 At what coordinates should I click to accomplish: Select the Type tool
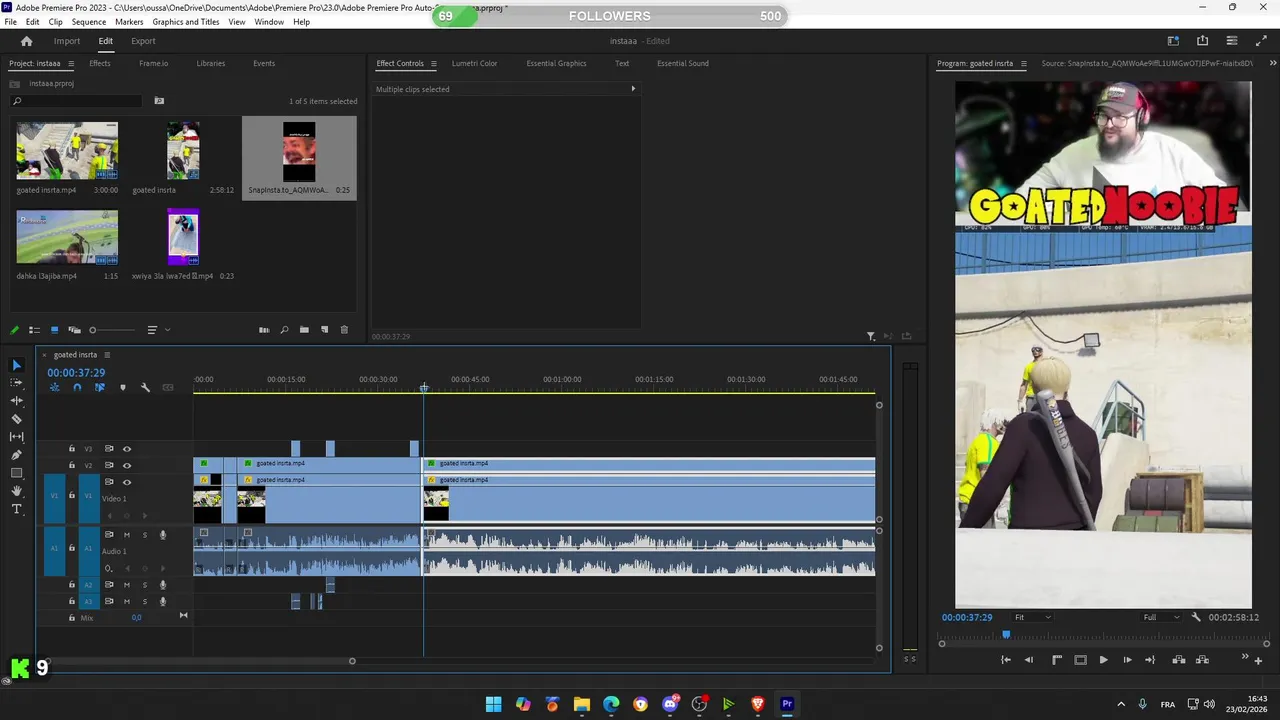point(16,509)
